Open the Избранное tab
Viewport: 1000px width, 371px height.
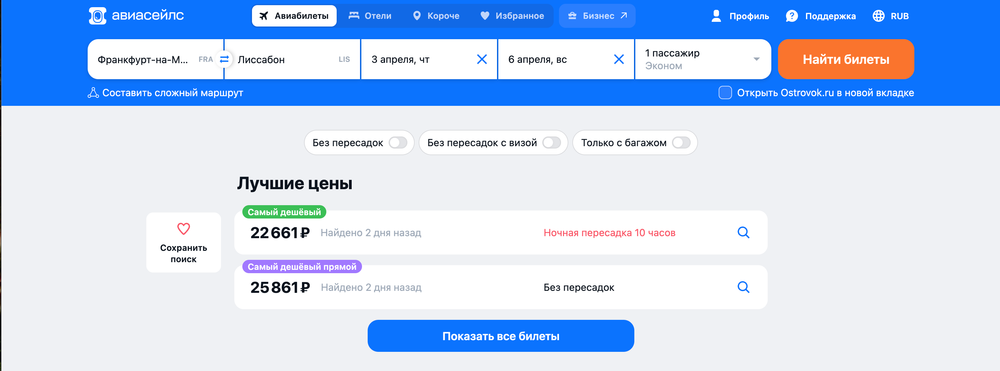tap(512, 16)
